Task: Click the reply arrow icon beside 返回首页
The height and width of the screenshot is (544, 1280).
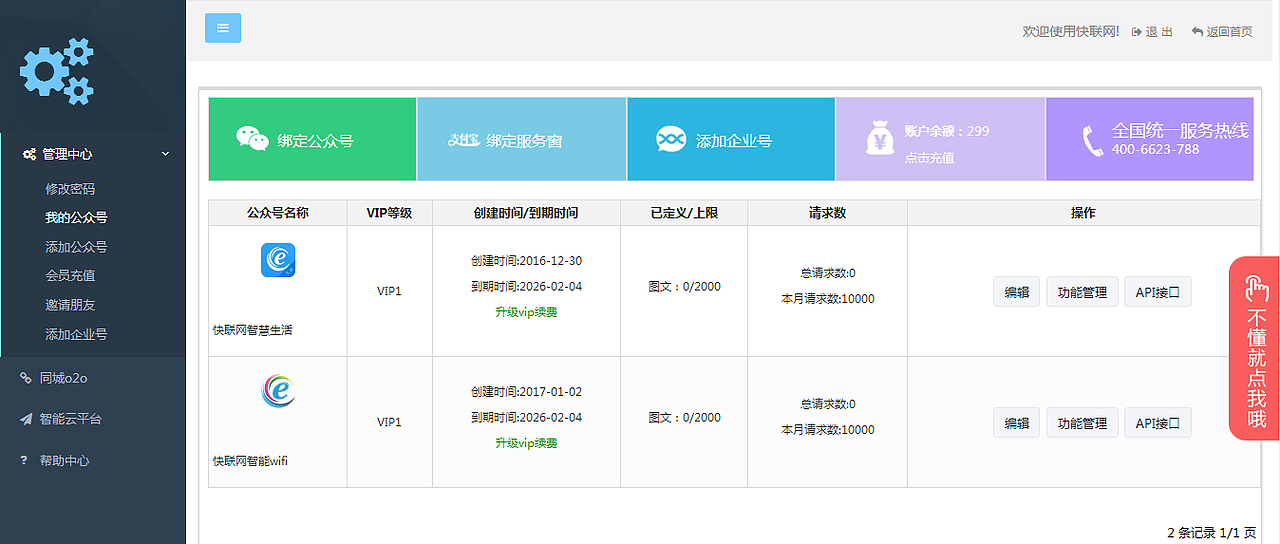Action: click(1197, 32)
